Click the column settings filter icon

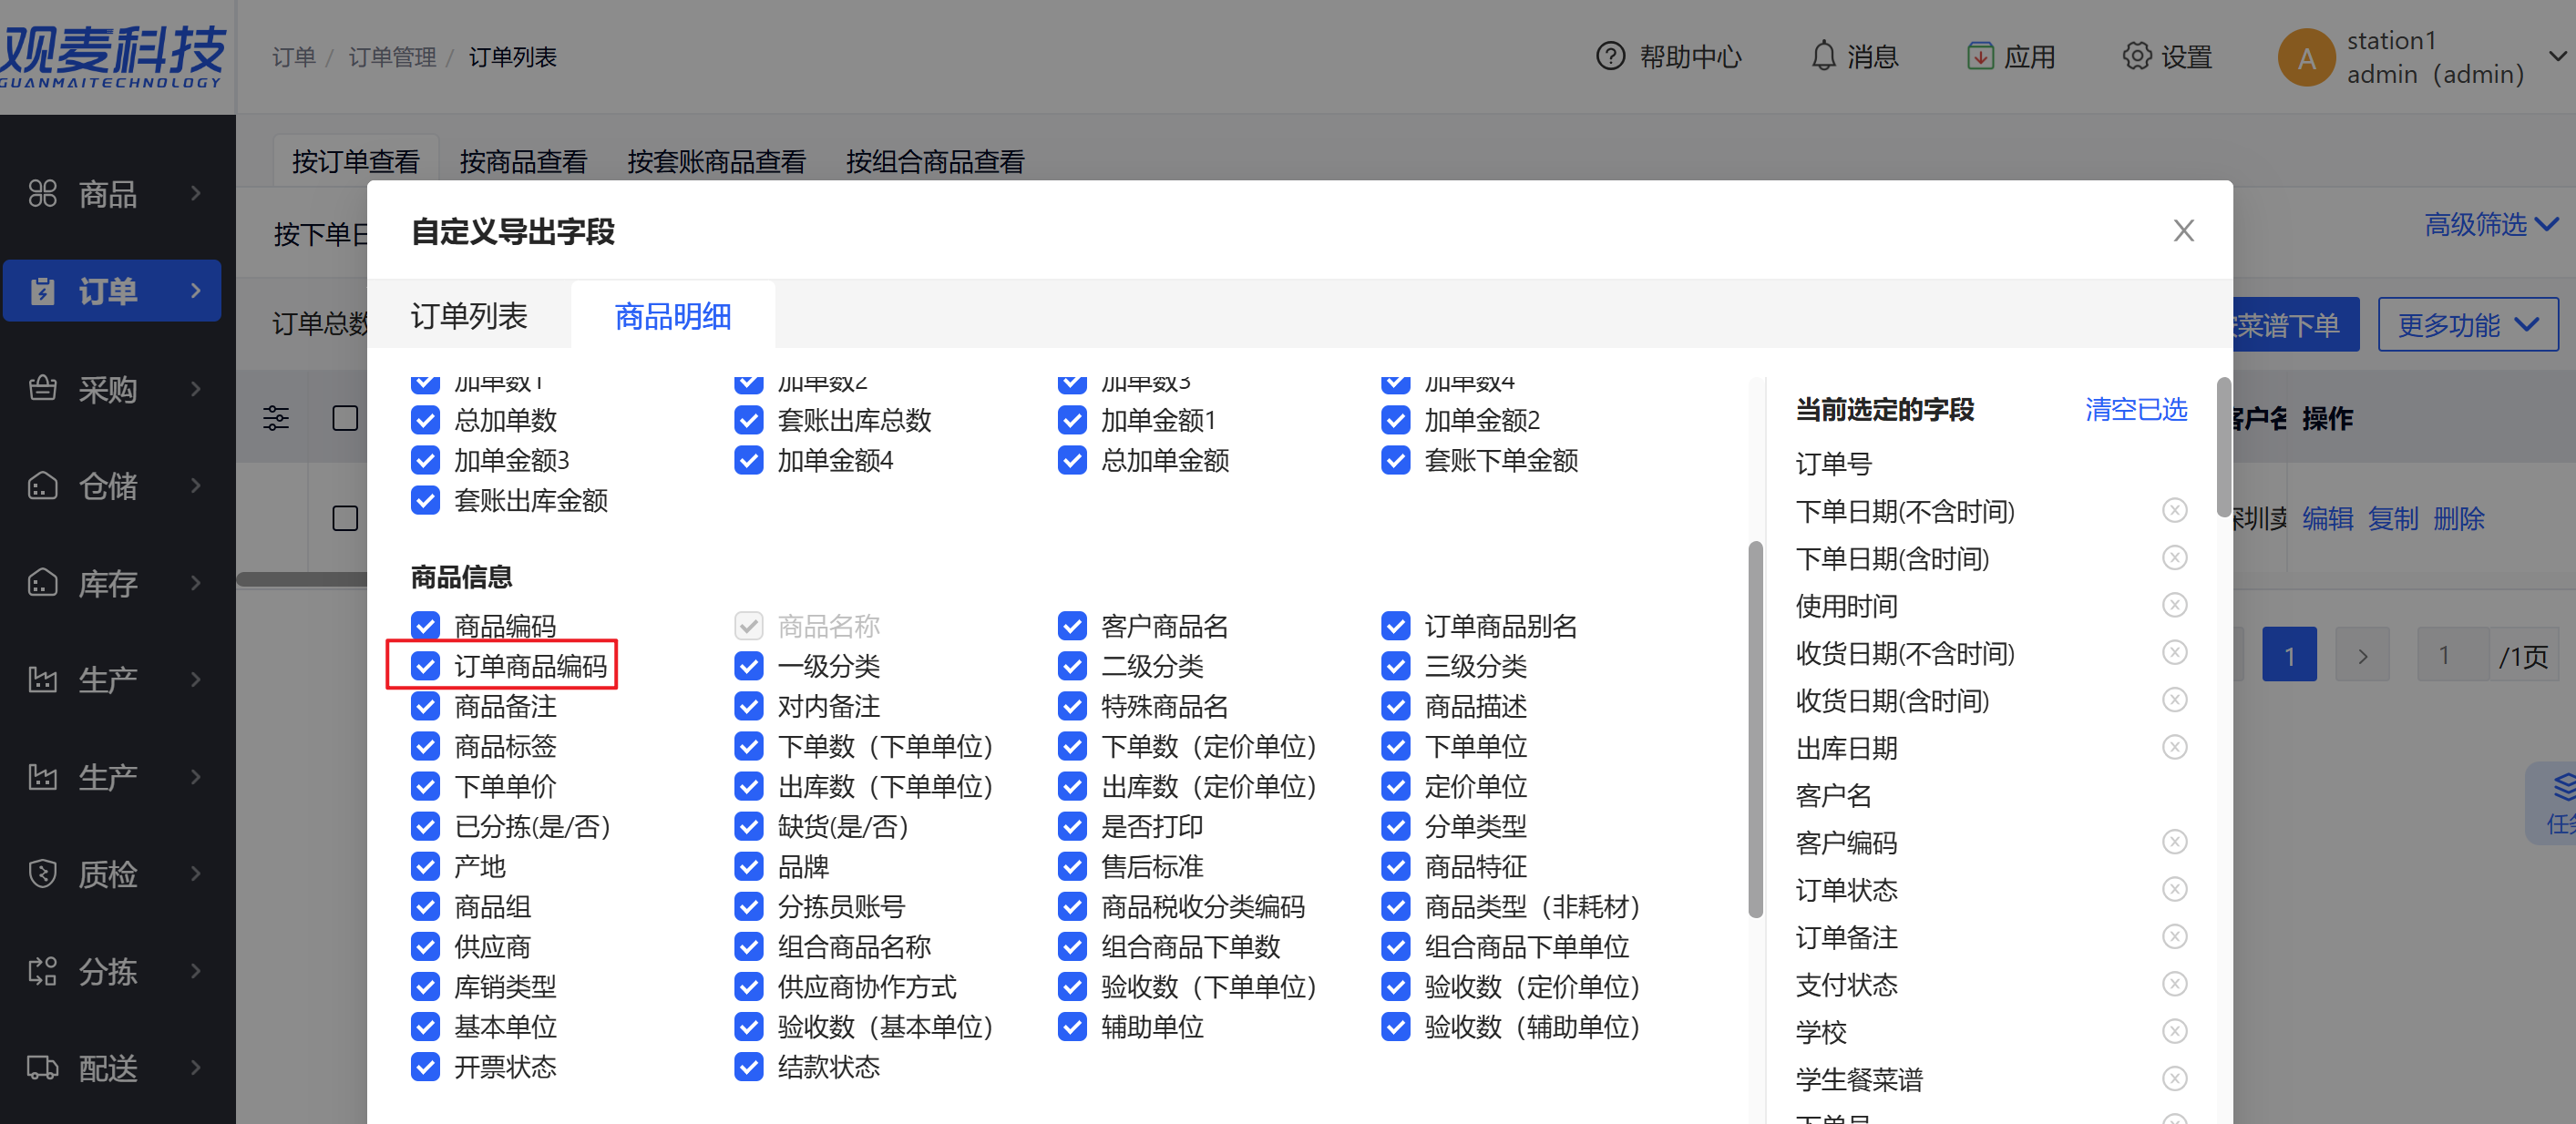pyautogui.click(x=275, y=418)
